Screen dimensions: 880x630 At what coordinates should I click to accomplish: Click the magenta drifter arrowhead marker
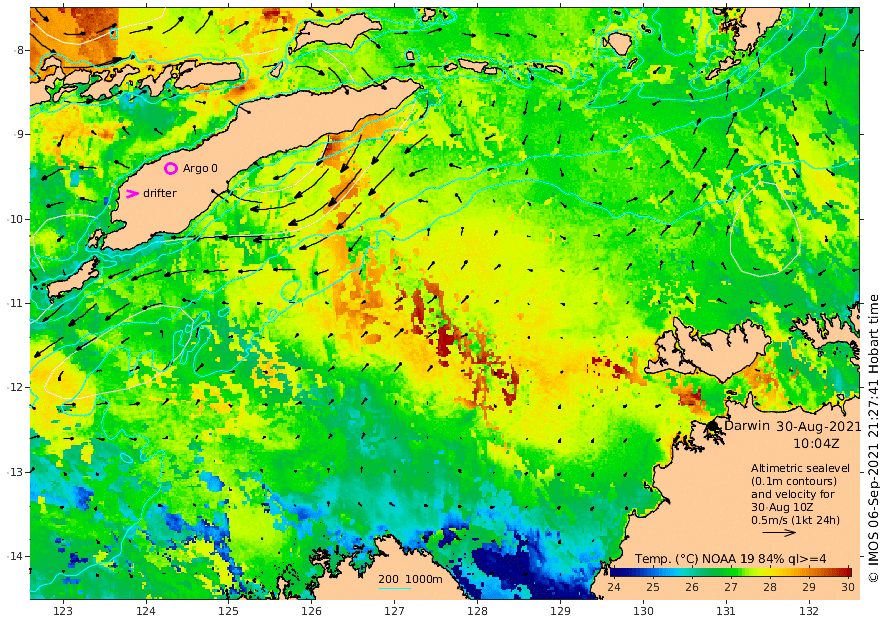pyautogui.click(x=132, y=194)
